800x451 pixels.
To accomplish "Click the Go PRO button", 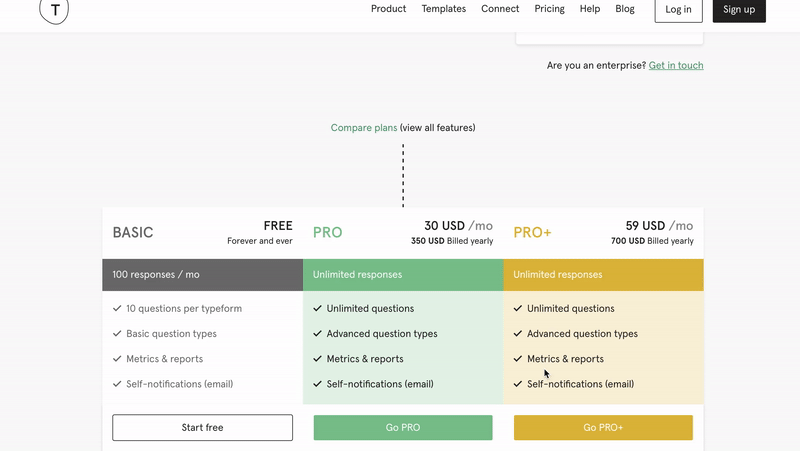I will (x=403, y=428).
